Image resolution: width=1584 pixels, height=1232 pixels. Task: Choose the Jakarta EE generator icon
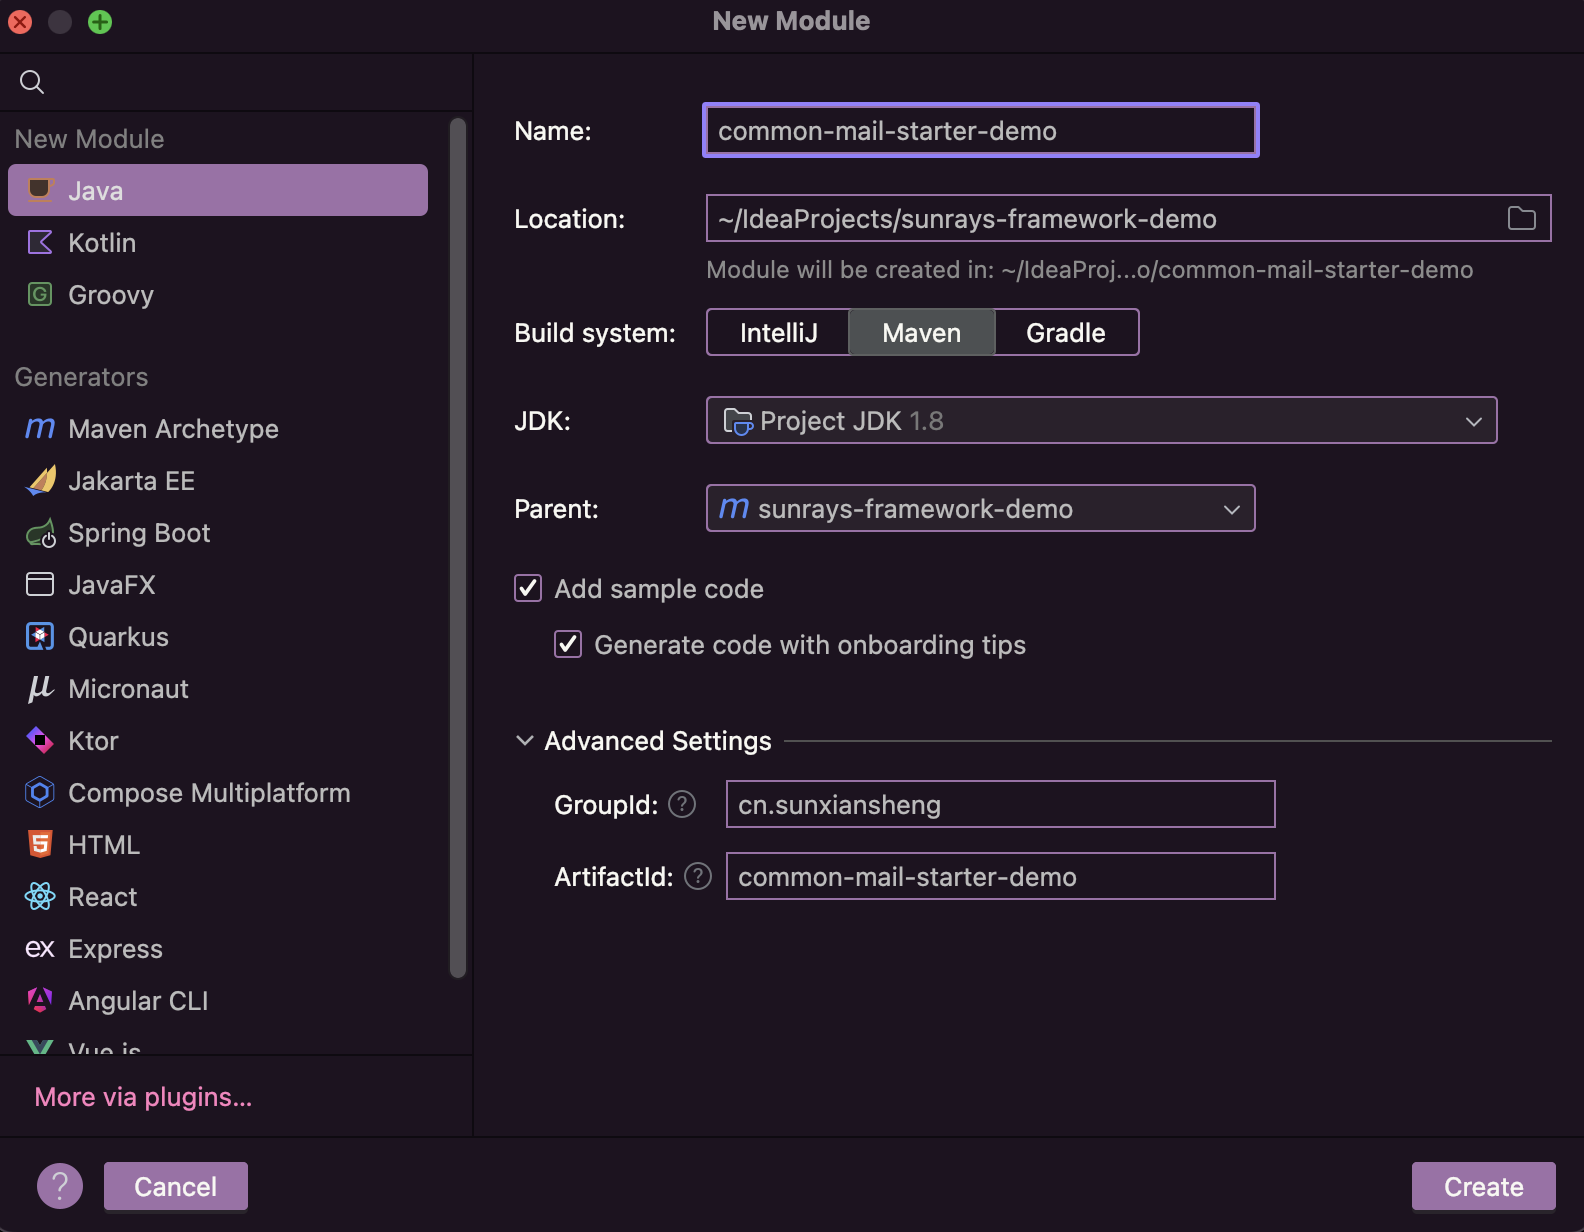click(40, 480)
